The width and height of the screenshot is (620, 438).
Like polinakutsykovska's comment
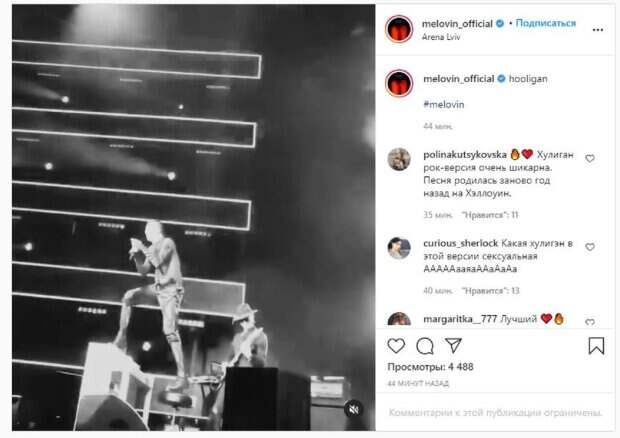(590, 159)
